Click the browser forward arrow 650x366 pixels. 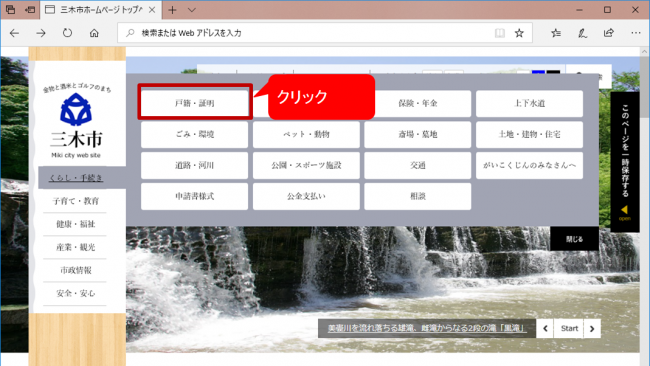(41, 33)
